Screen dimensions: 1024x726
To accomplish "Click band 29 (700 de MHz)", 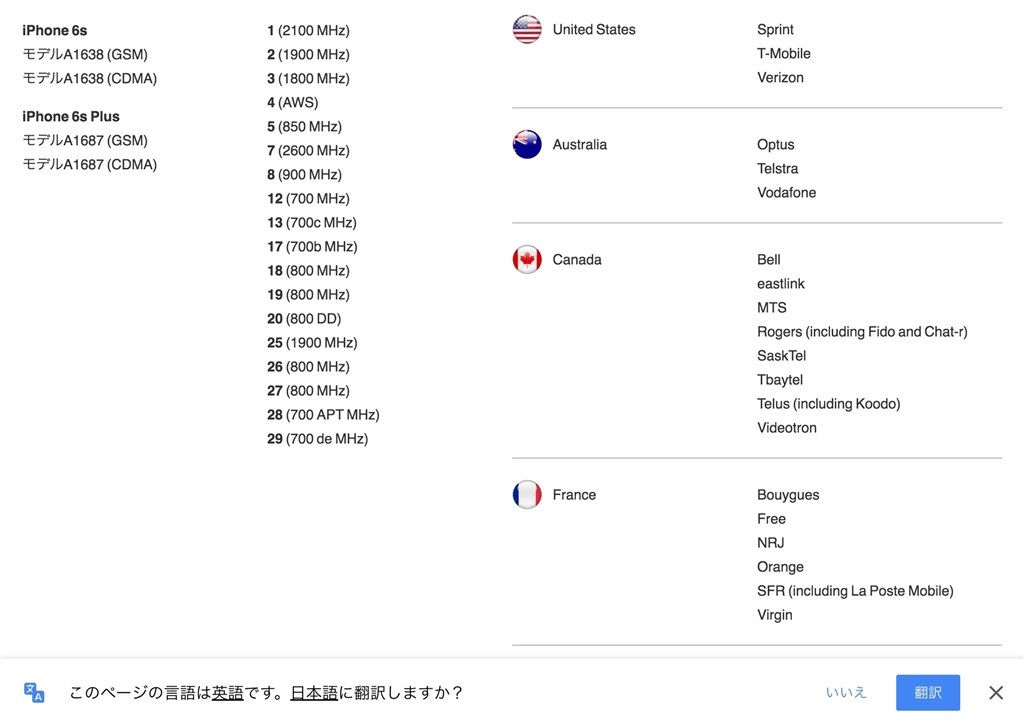I will pyautogui.click(x=317, y=439).
